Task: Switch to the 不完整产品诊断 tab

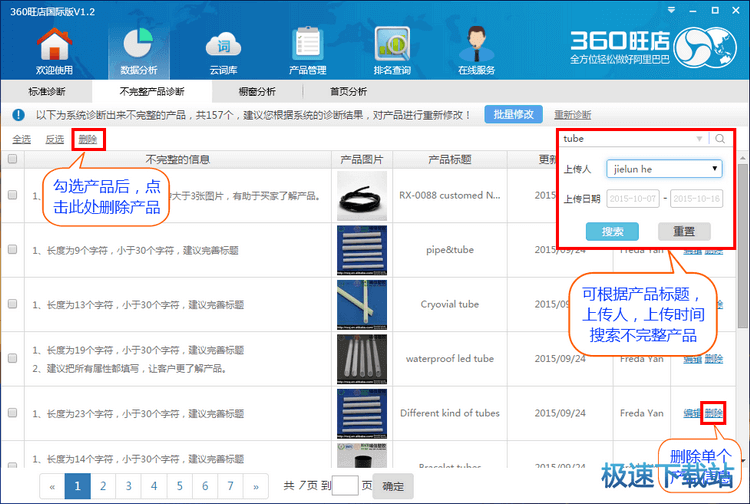Action: click(x=152, y=91)
